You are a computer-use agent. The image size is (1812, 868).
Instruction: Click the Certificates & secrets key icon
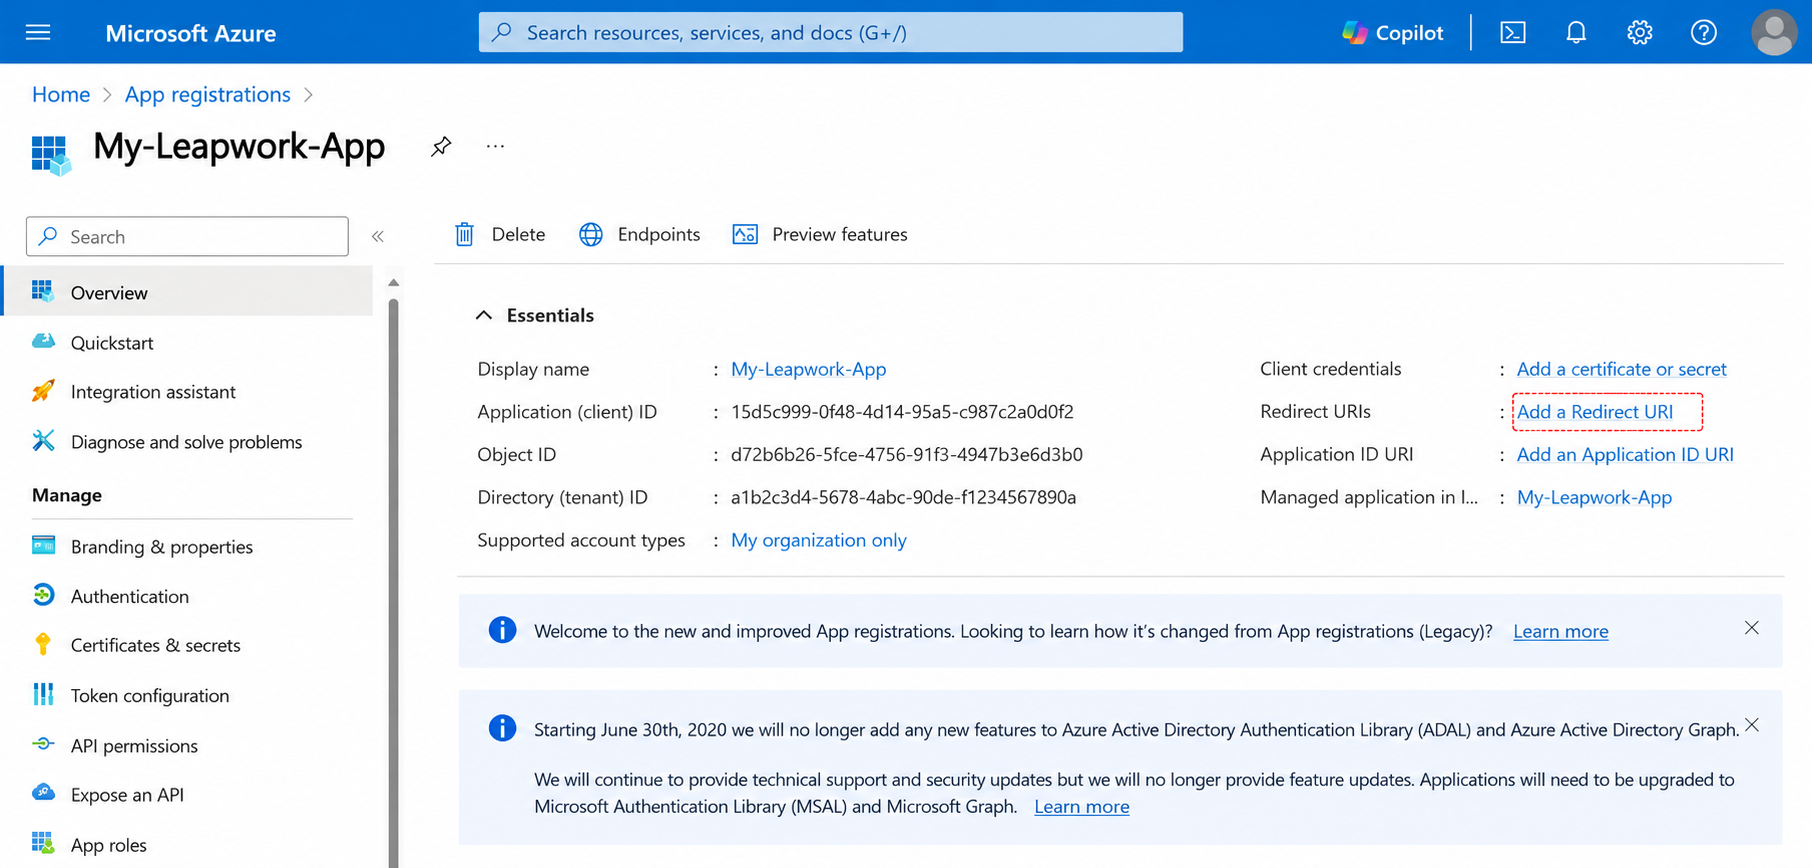[x=43, y=644]
